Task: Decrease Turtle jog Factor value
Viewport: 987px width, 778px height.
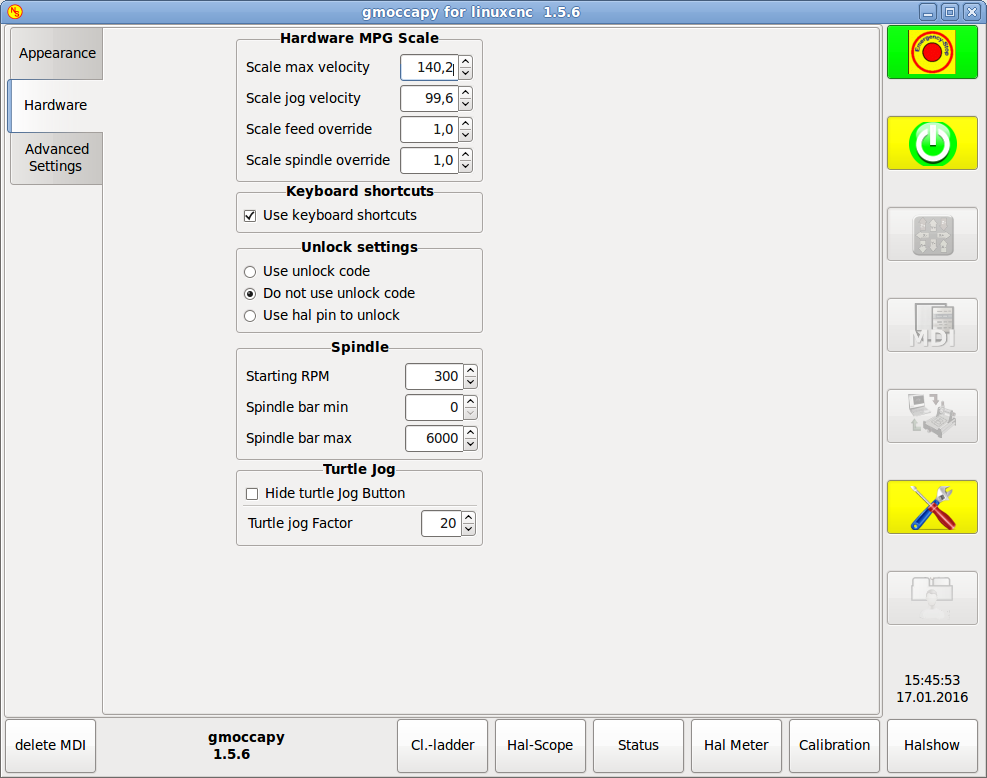Action: 468,529
